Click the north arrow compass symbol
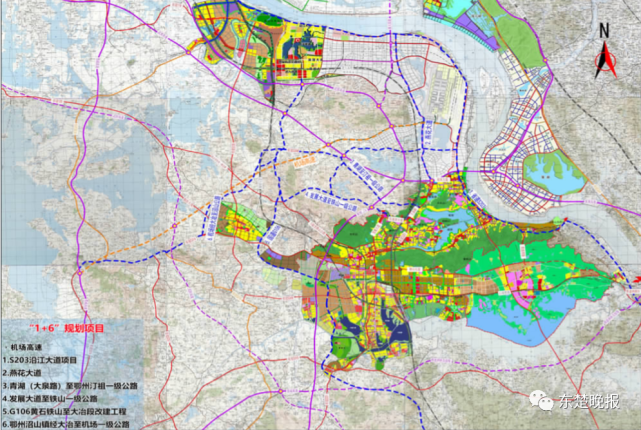641x430 pixels. click(605, 51)
